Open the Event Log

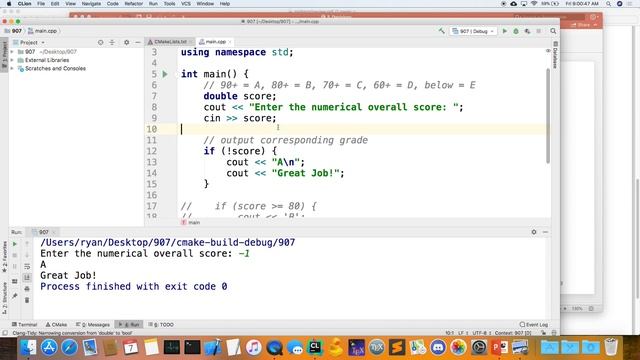pos(534,324)
